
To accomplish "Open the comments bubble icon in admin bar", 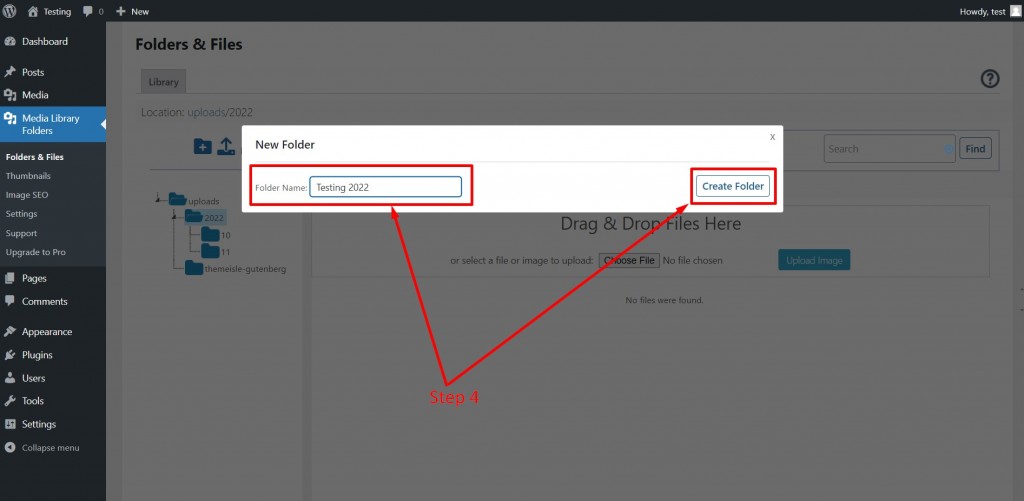I will click(x=88, y=11).
